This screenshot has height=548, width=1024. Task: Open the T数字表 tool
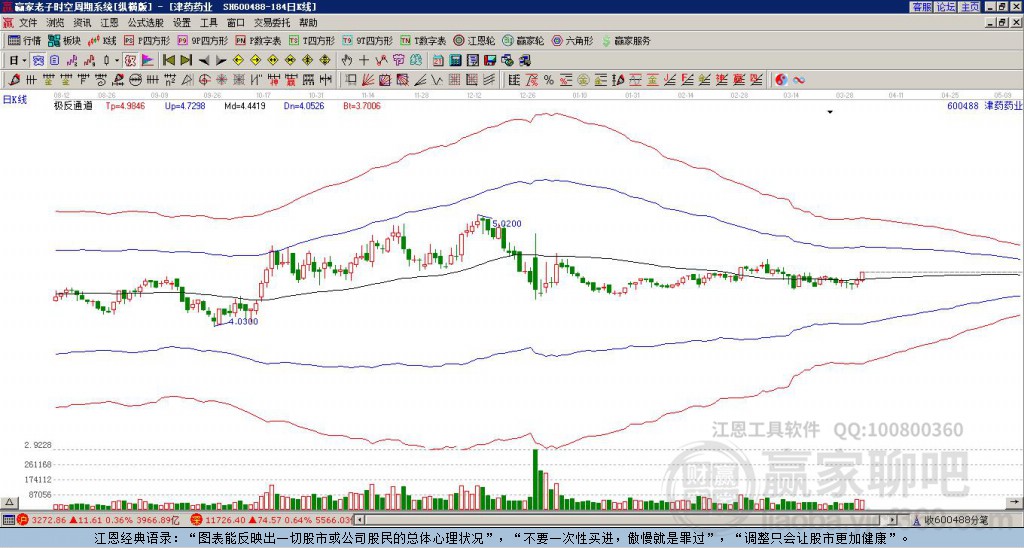(423, 40)
